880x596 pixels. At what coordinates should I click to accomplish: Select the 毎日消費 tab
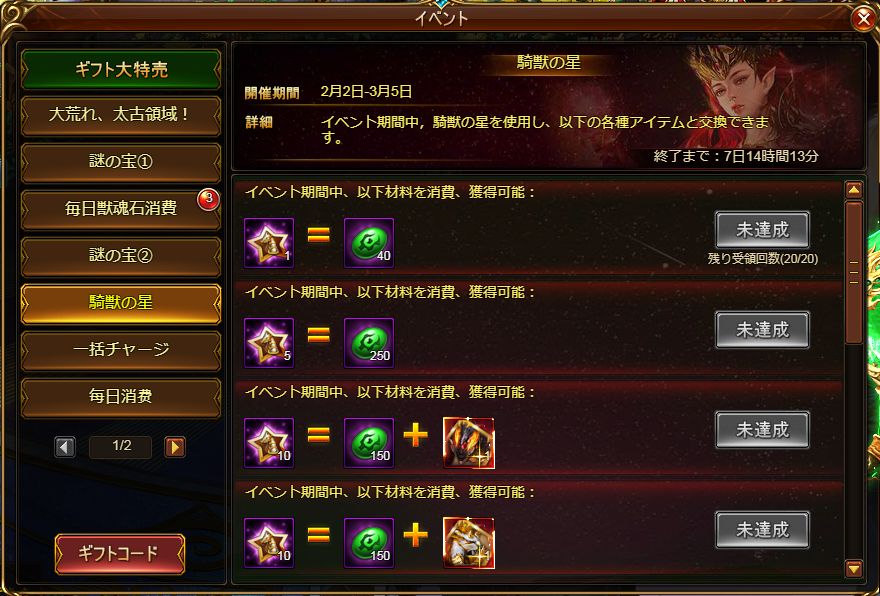coord(121,397)
